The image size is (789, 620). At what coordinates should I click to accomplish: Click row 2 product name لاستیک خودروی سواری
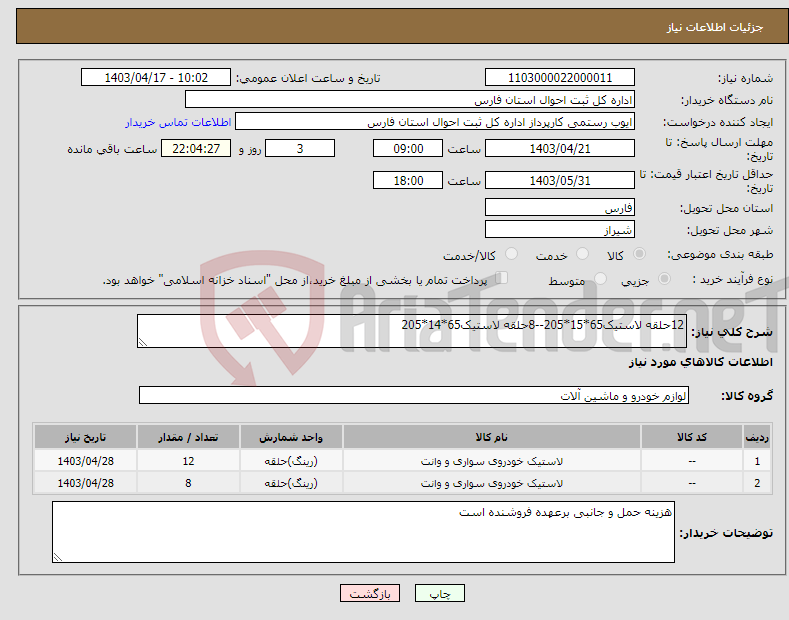pyautogui.click(x=492, y=483)
